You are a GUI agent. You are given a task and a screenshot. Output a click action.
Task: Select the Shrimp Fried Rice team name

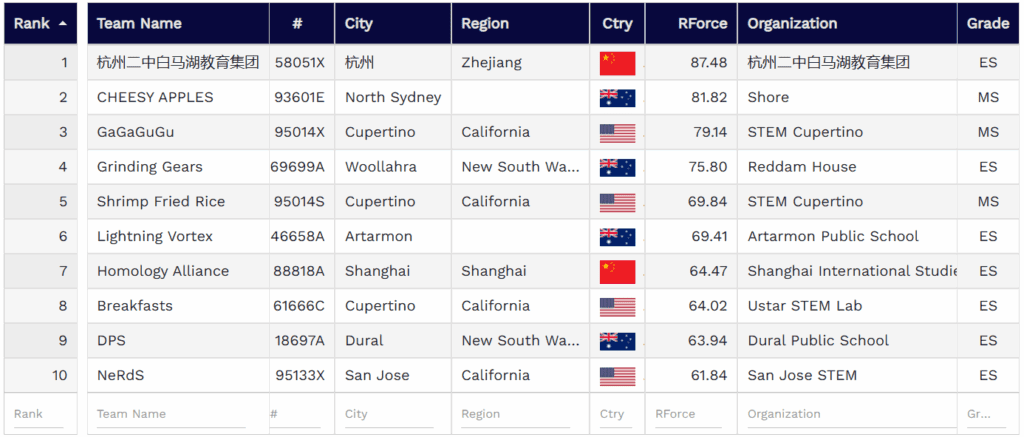coord(161,202)
